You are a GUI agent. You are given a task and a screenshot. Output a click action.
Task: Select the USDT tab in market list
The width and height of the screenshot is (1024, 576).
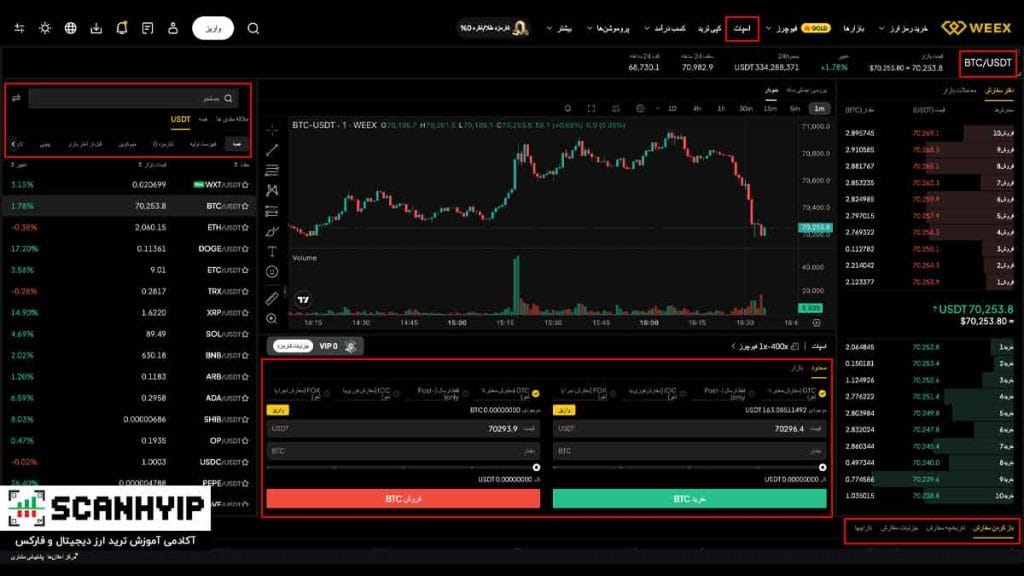pos(180,120)
